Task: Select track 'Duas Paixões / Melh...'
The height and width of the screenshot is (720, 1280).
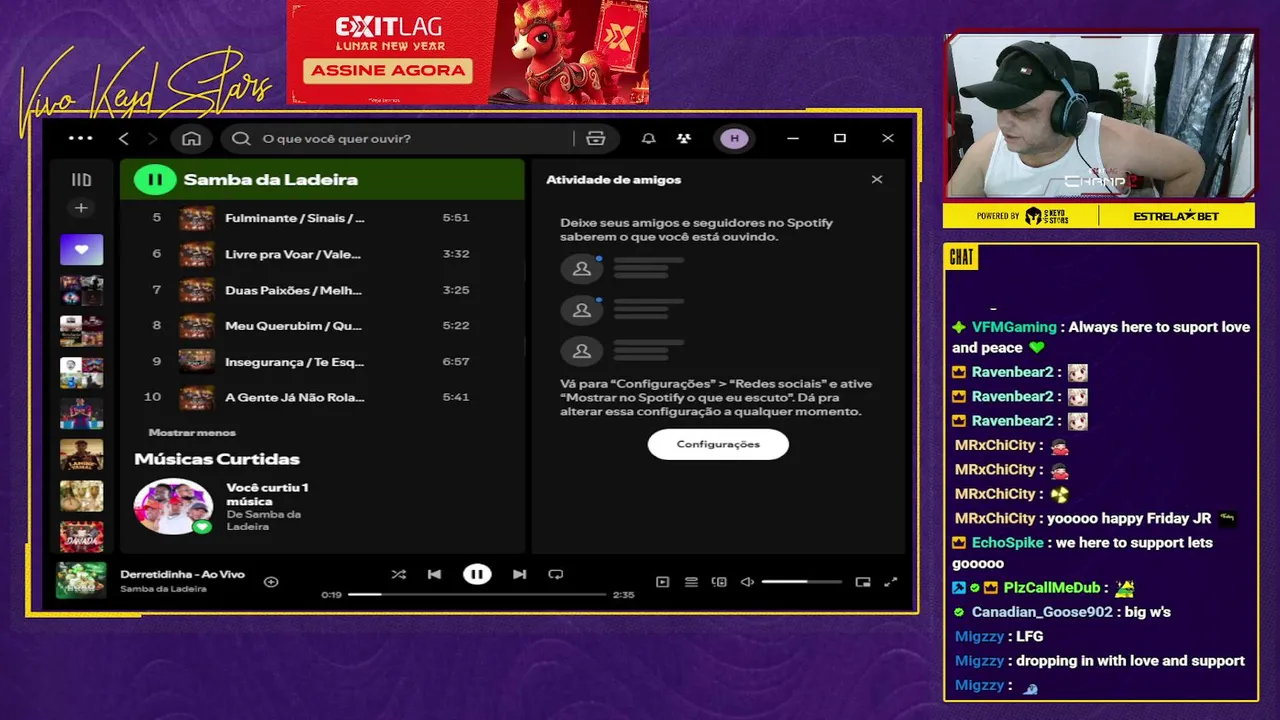Action: pos(293,290)
